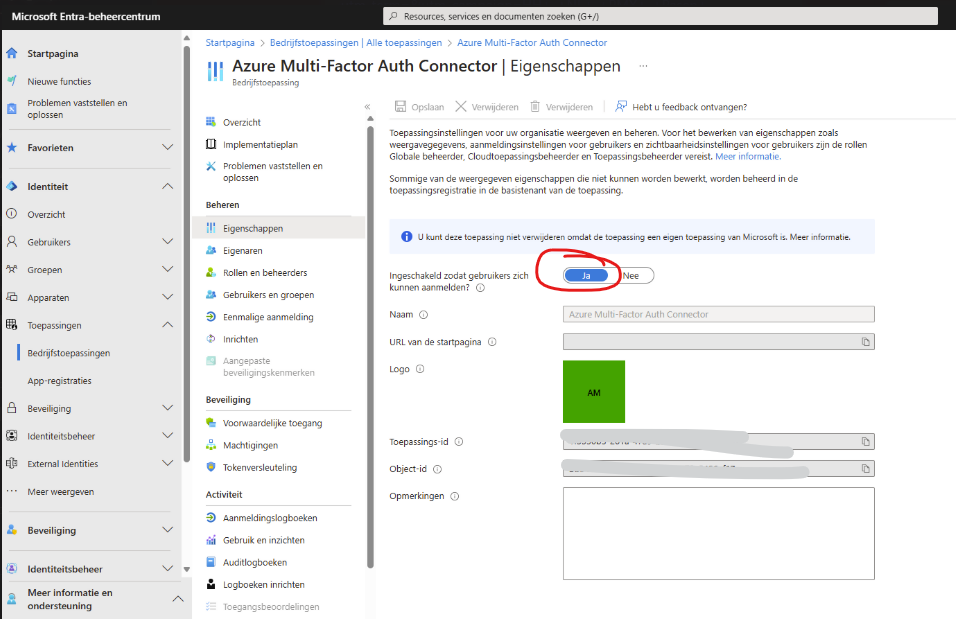Click the Opmerkingen text area
Viewport: 956px width, 619px height.
(719, 534)
